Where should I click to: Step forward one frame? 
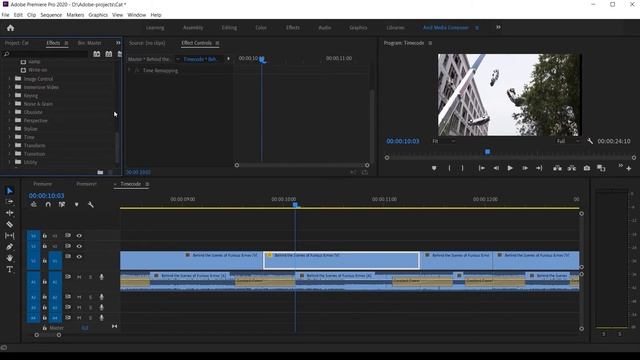(x=524, y=168)
